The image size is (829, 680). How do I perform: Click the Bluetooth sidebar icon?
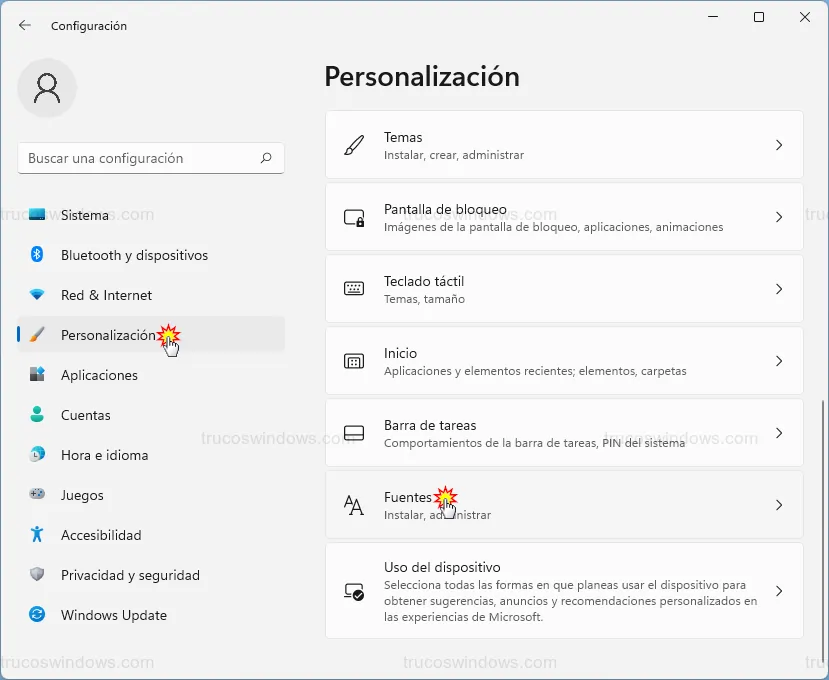click(x=37, y=255)
